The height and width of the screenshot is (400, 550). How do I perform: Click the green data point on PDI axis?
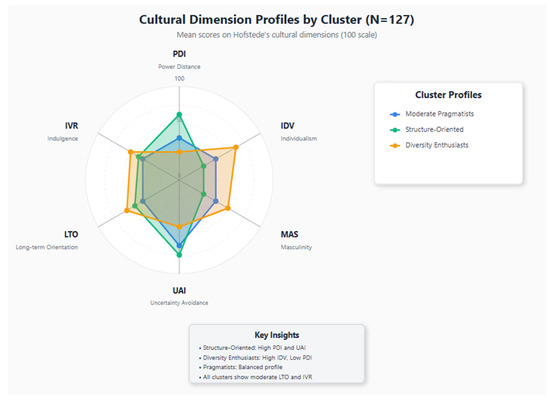tap(179, 114)
